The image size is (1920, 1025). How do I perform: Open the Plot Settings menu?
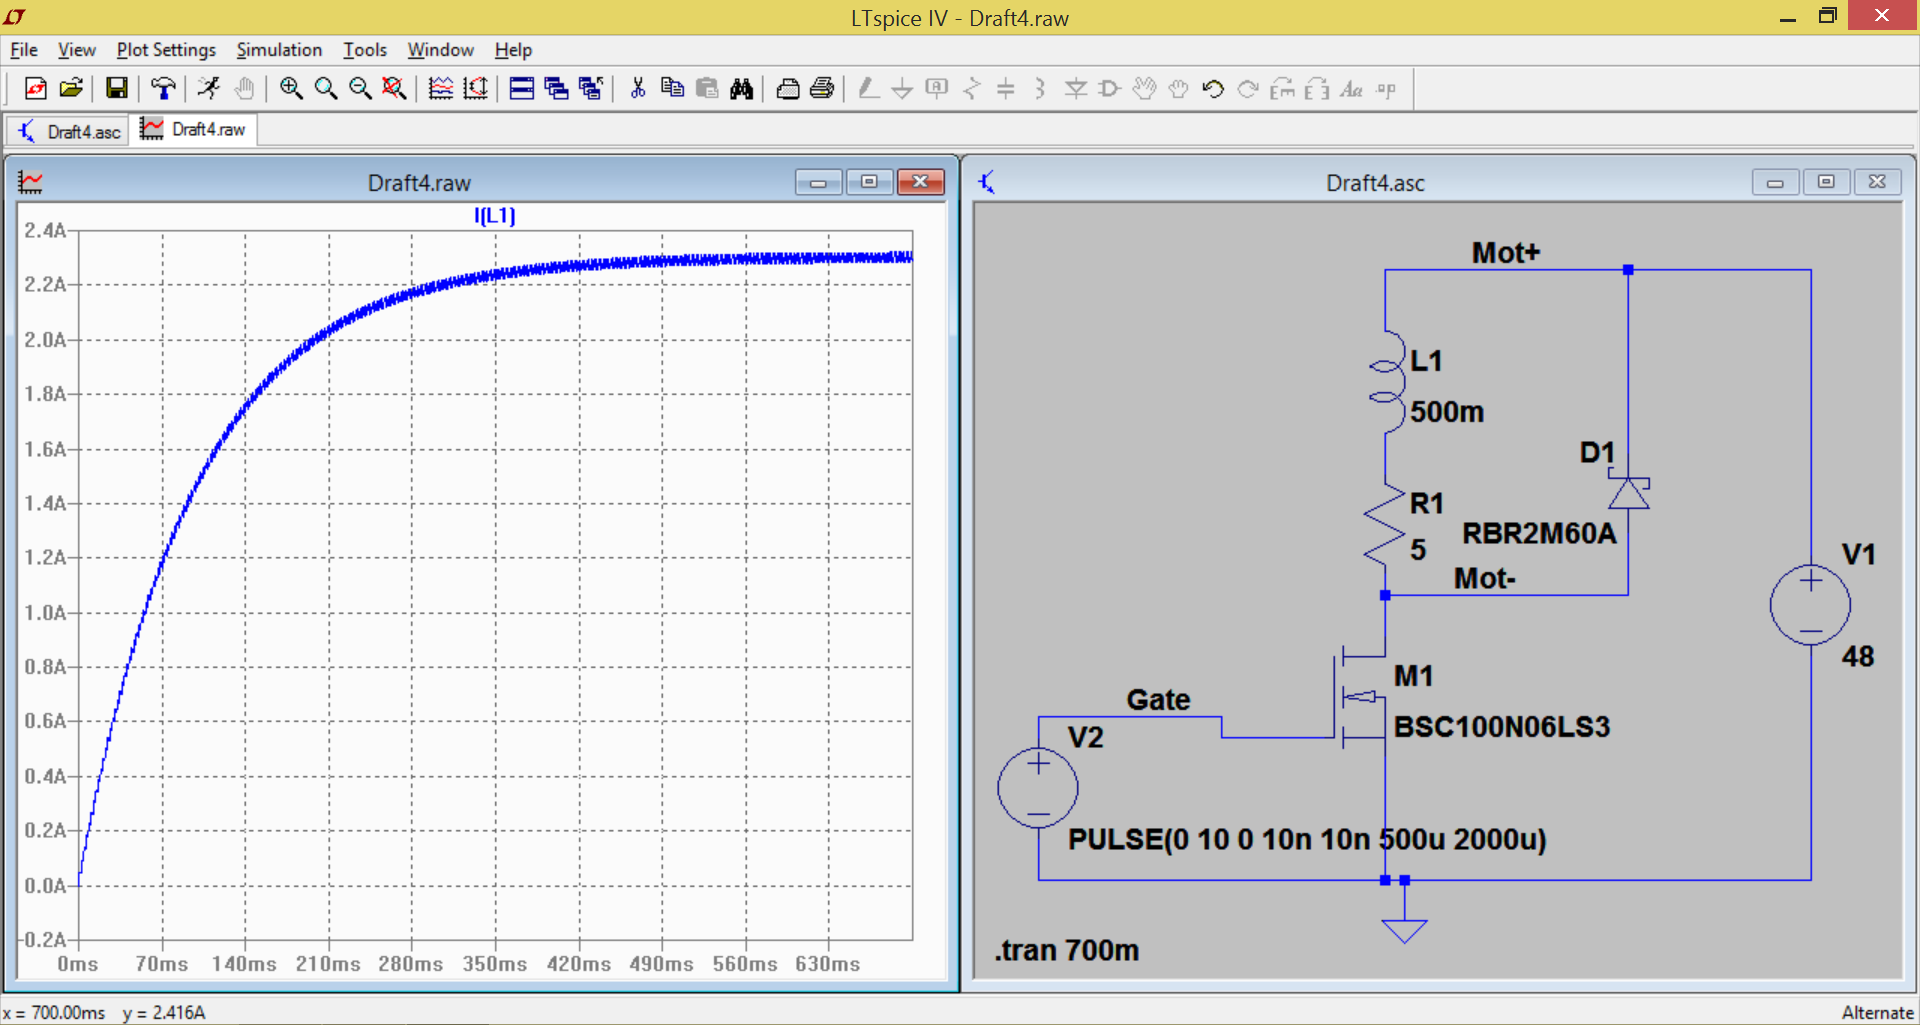coord(166,50)
